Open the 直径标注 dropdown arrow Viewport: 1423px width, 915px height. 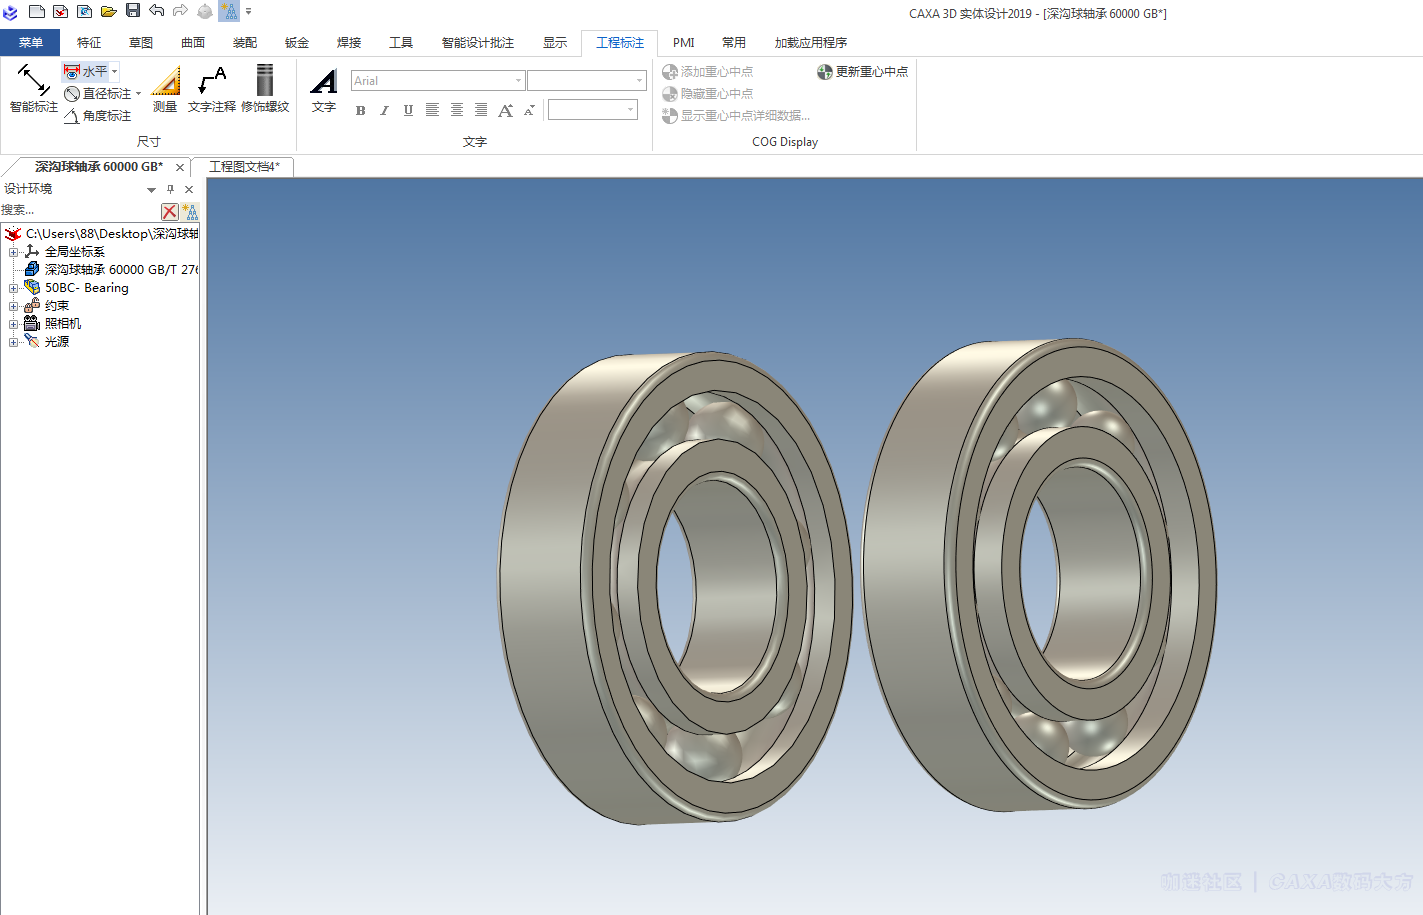138,94
